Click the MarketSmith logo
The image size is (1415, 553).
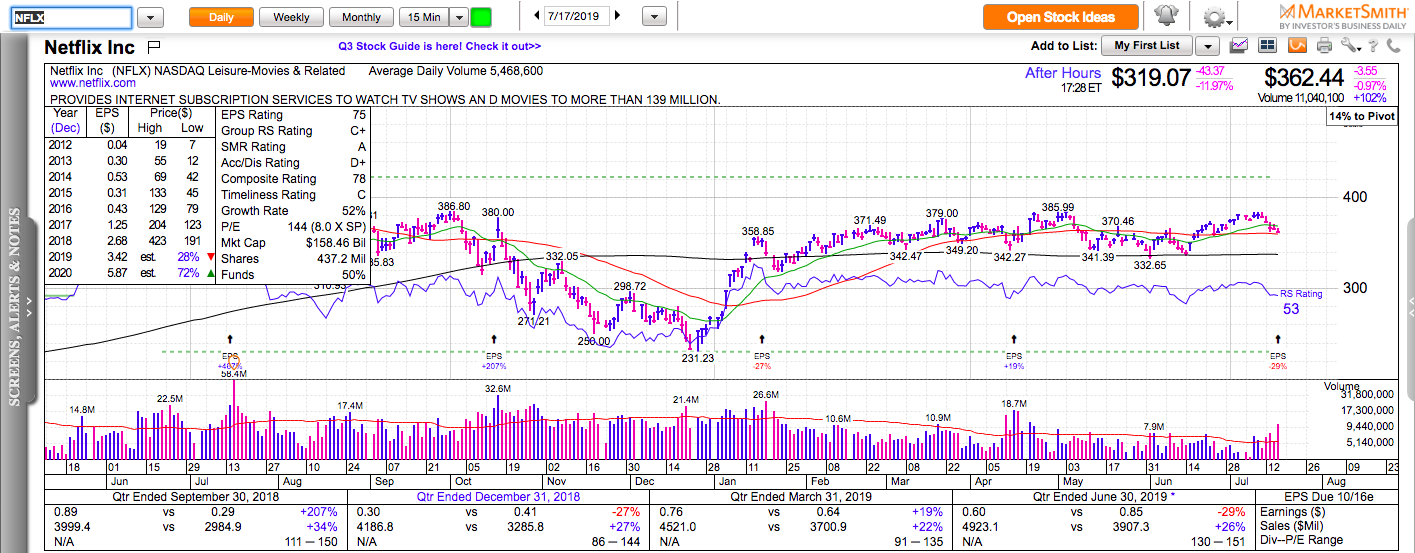pyautogui.click(x=1341, y=16)
